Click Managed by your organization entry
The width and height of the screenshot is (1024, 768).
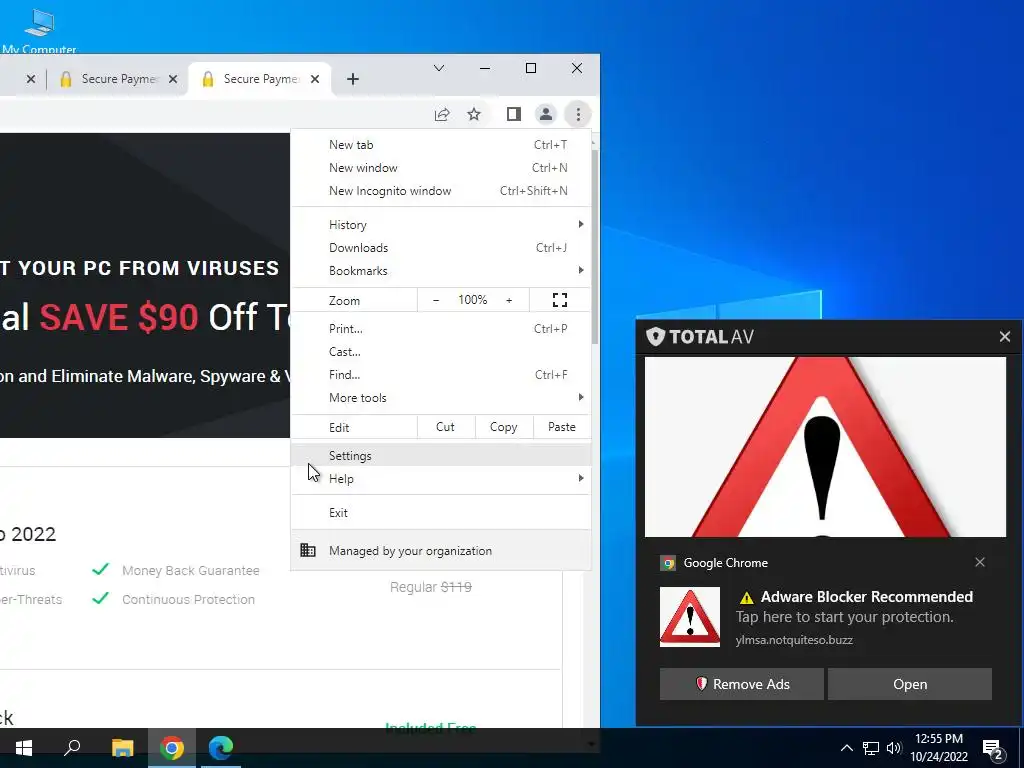tap(441, 551)
